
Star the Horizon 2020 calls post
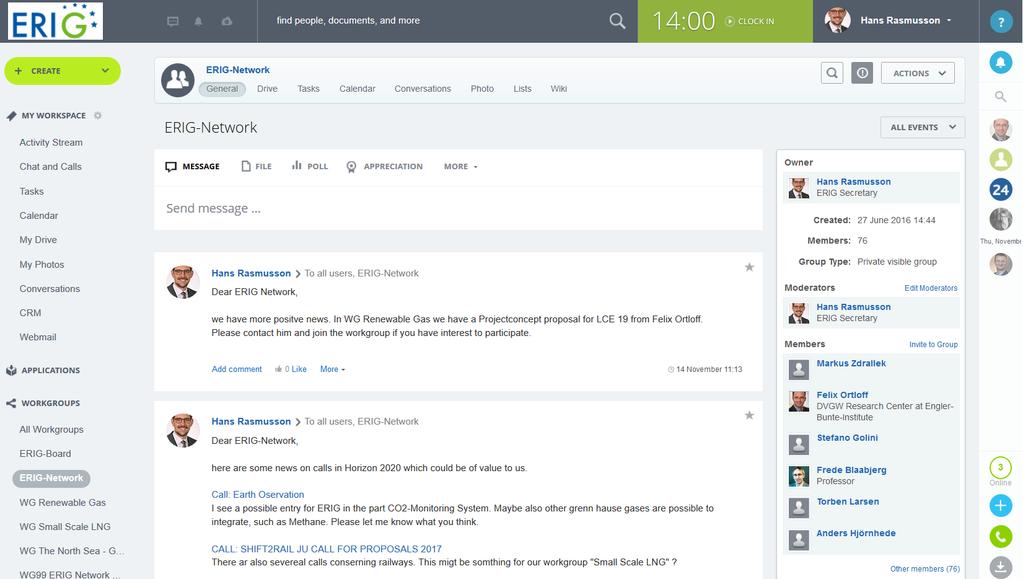pyautogui.click(x=750, y=415)
